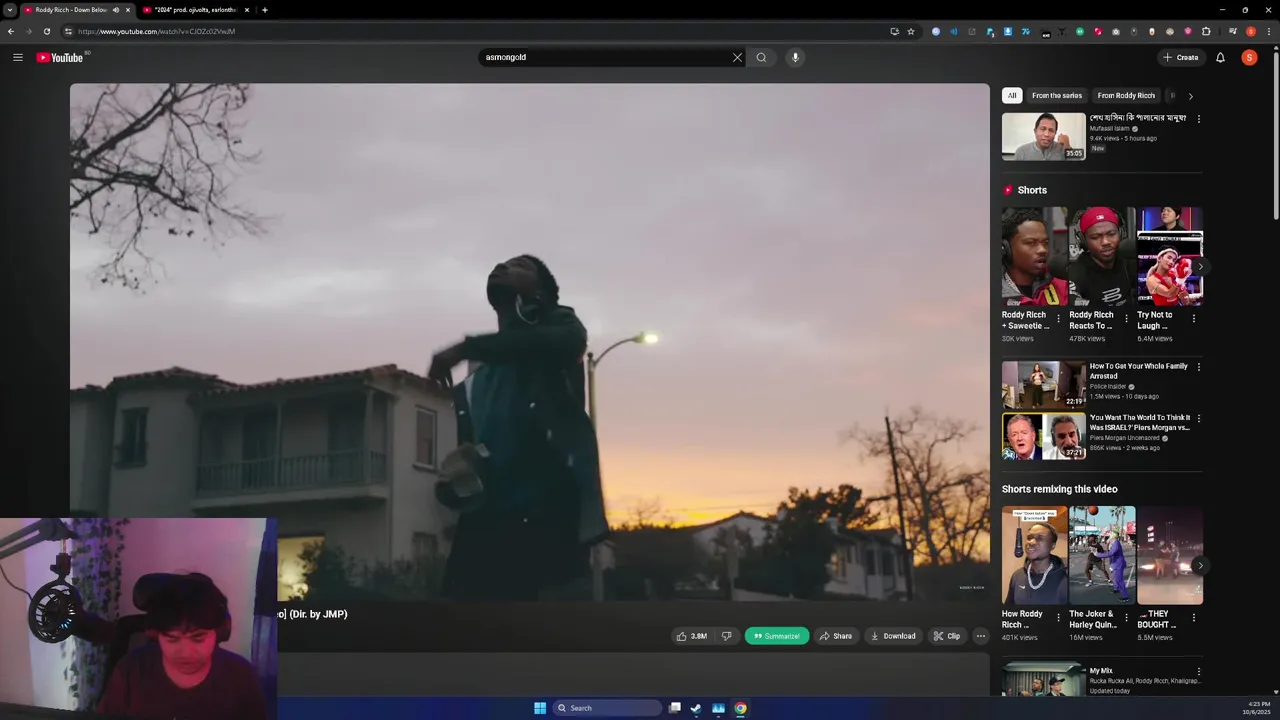The width and height of the screenshot is (1280, 720).
Task: Open the new tab plus button
Action: [264, 10]
